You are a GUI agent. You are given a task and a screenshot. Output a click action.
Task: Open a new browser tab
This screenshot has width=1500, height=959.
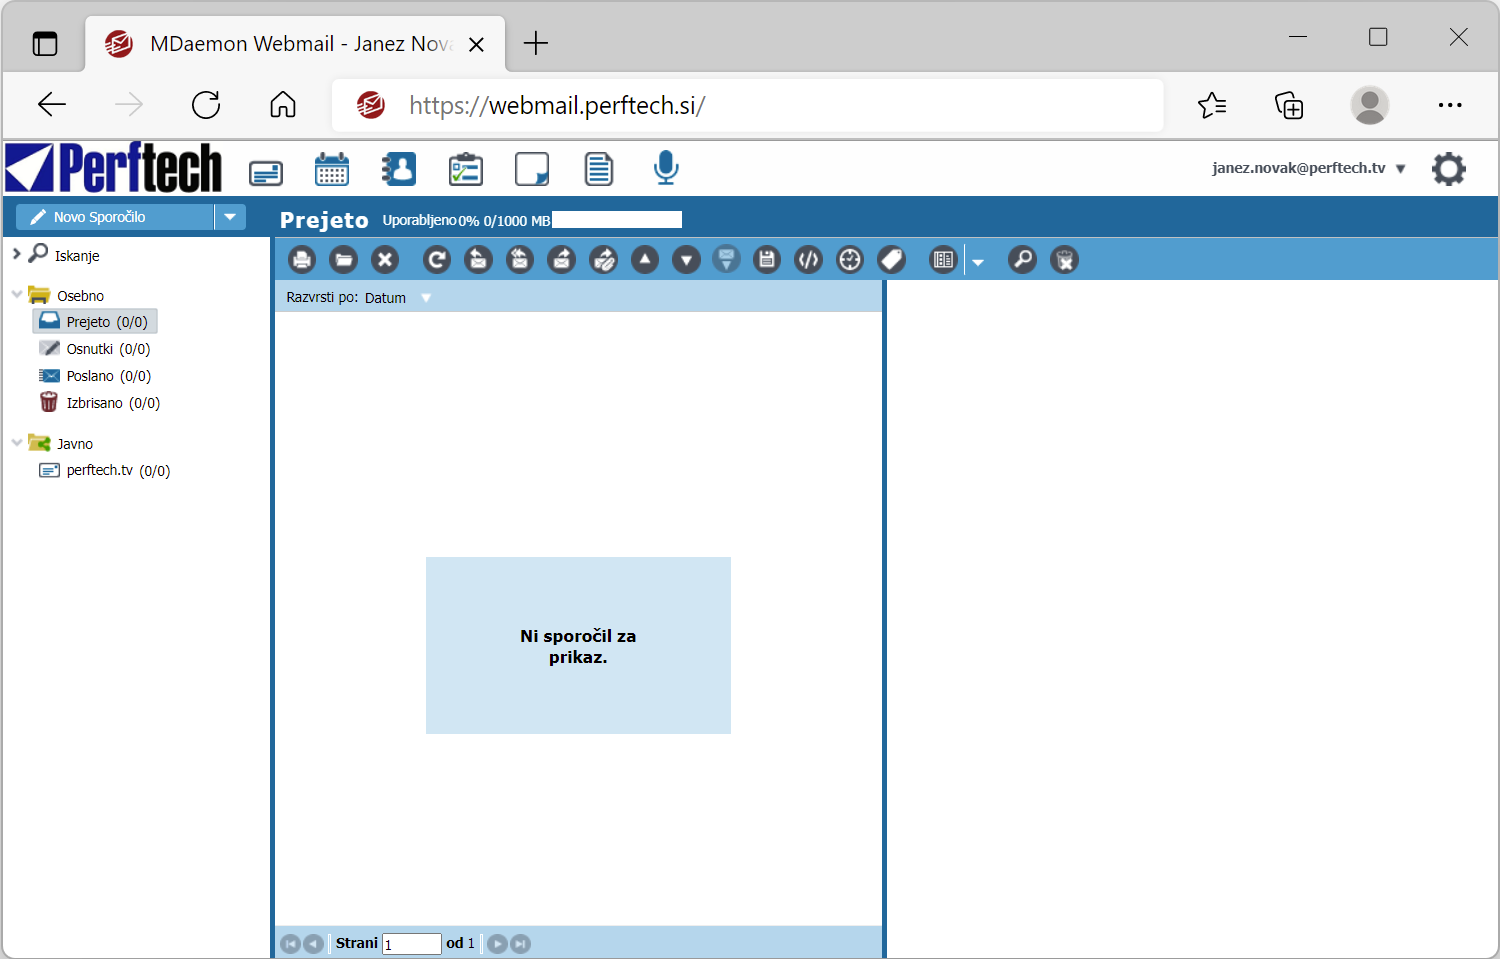pos(536,43)
